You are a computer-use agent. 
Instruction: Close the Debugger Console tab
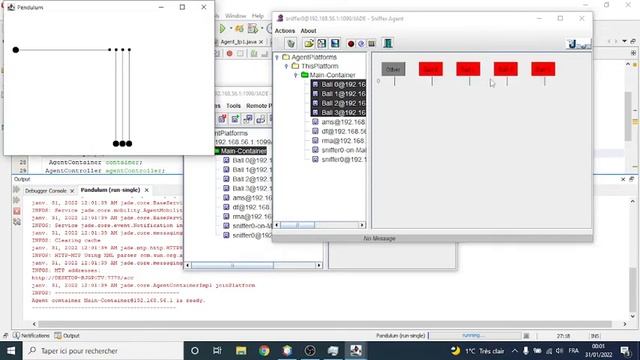point(72,191)
